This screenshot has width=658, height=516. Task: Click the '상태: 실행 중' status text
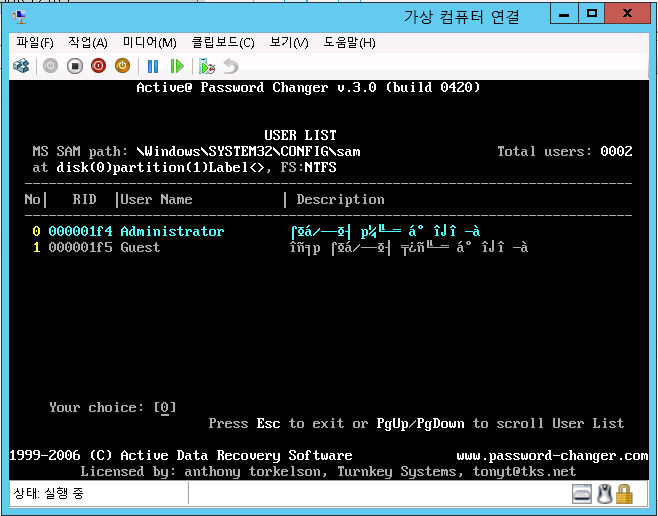click(x=48, y=493)
